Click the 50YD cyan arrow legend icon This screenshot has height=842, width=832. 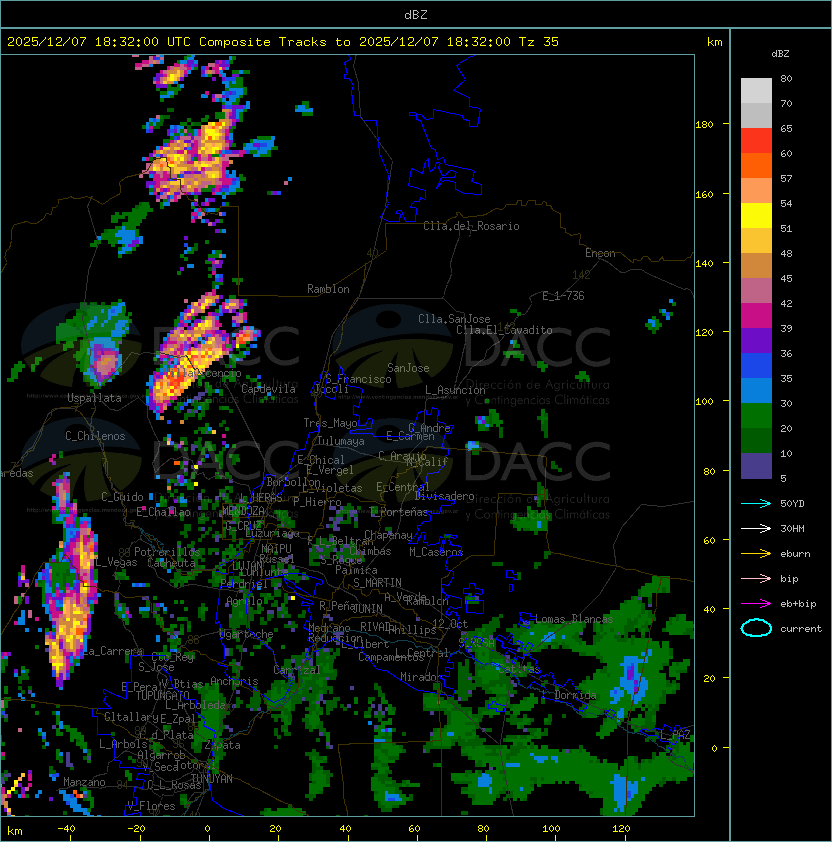coord(756,504)
